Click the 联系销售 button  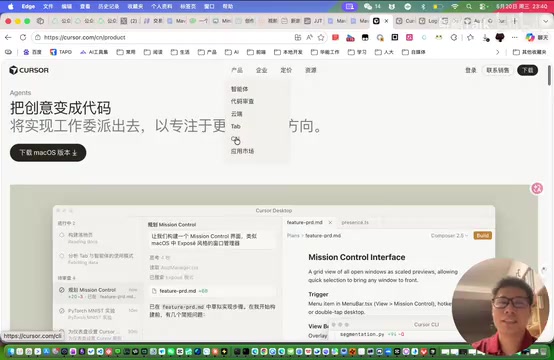click(x=497, y=70)
